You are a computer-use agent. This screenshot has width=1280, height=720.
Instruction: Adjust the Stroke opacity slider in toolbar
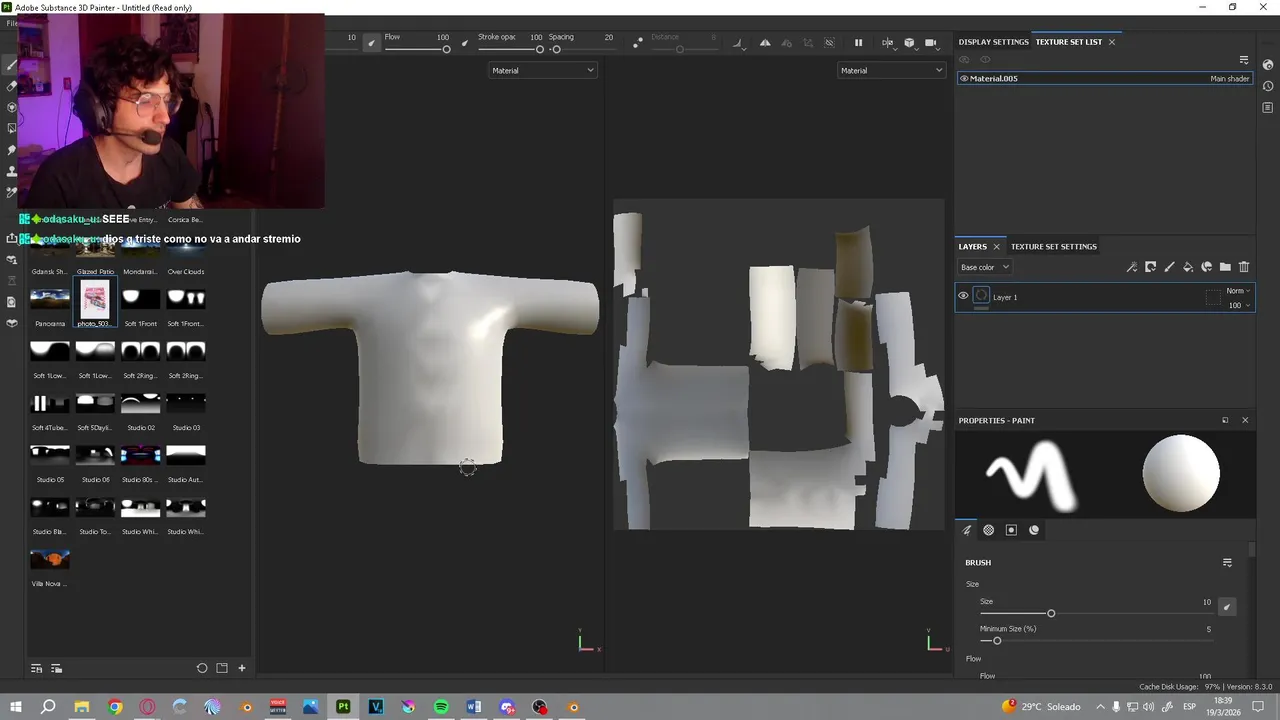(510, 49)
